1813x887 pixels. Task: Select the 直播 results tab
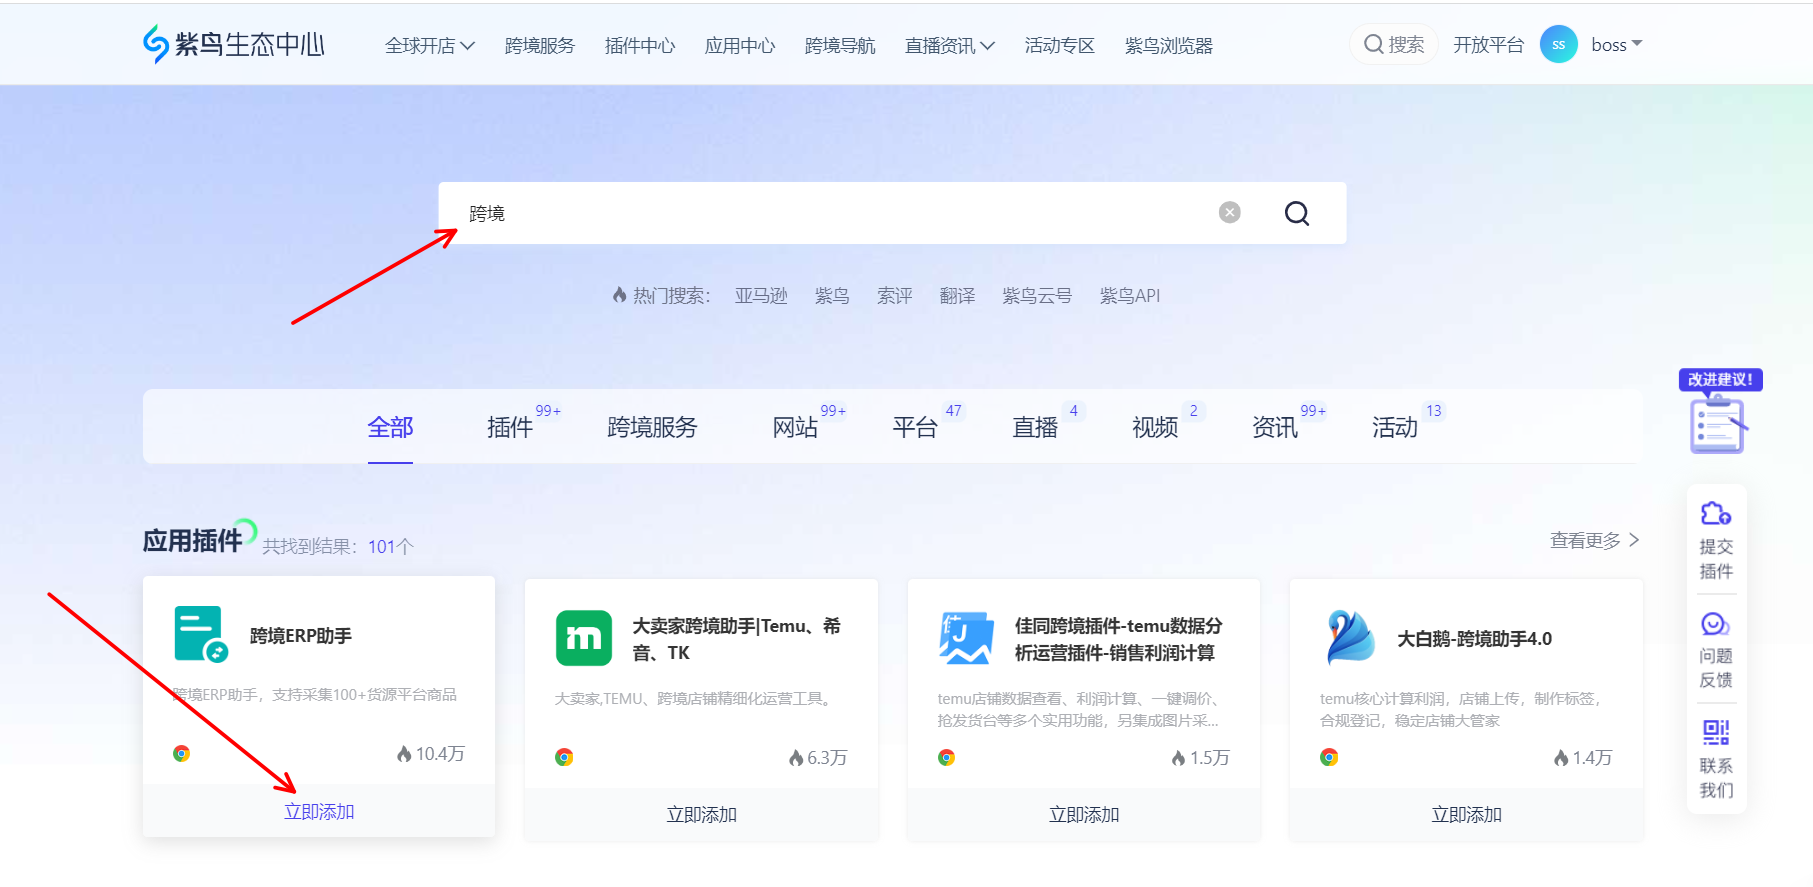coord(1035,427)
